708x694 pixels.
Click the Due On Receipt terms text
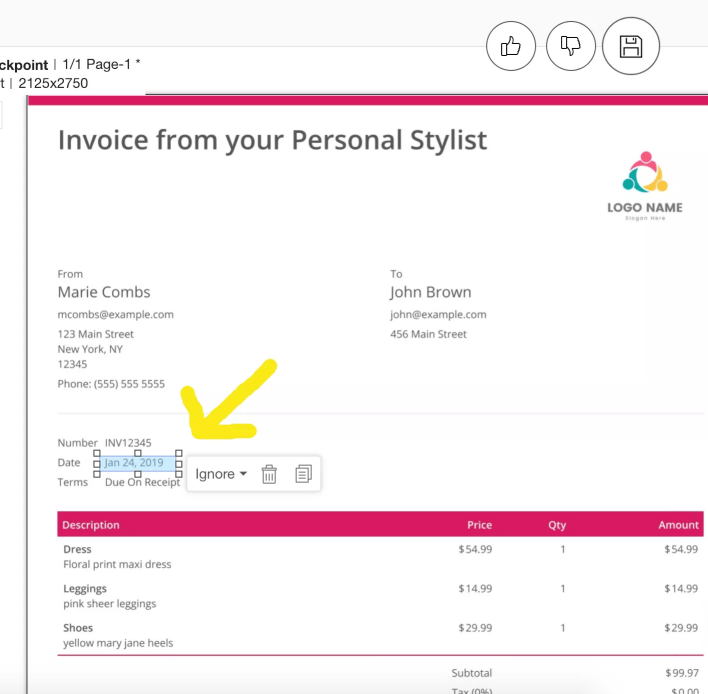142,482
